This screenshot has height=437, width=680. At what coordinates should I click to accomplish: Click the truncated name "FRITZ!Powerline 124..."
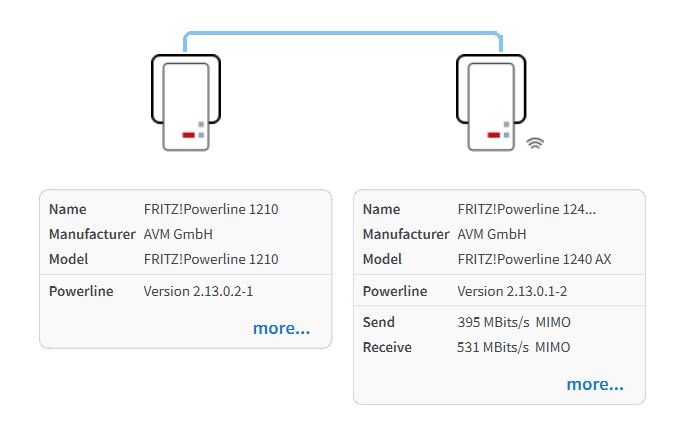526,209
